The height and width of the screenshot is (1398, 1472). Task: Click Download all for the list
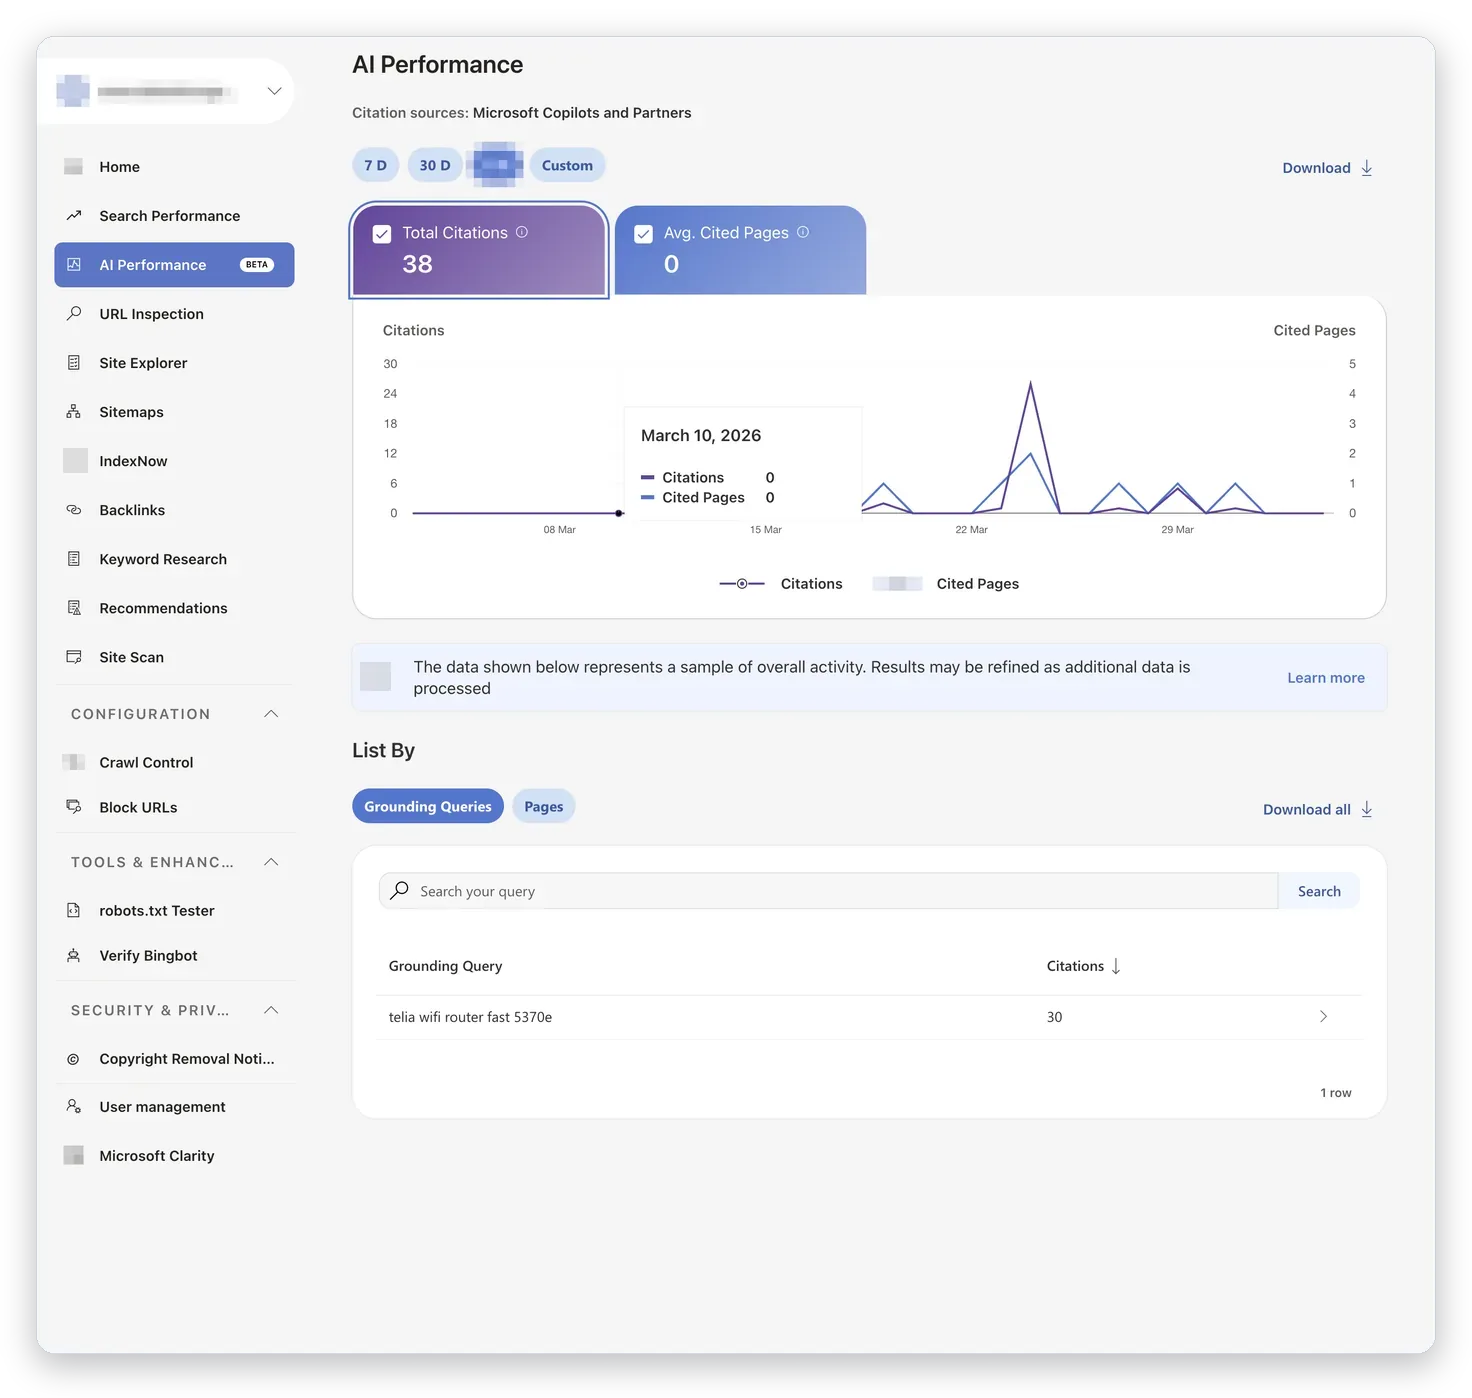click(x=1317, y=809)
